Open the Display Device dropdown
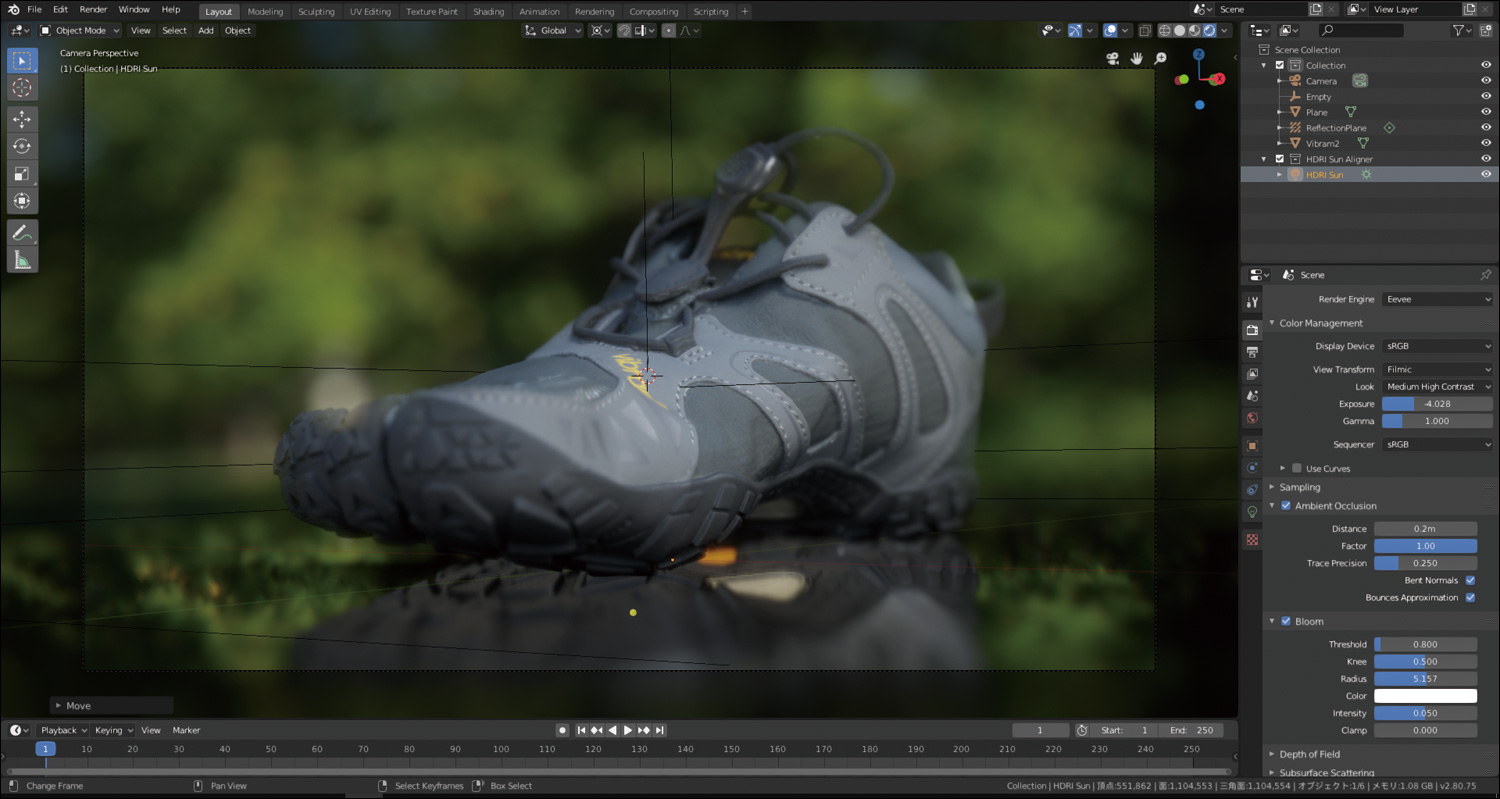Viewport: 1500px width, 799px height. click(1438, 346)
